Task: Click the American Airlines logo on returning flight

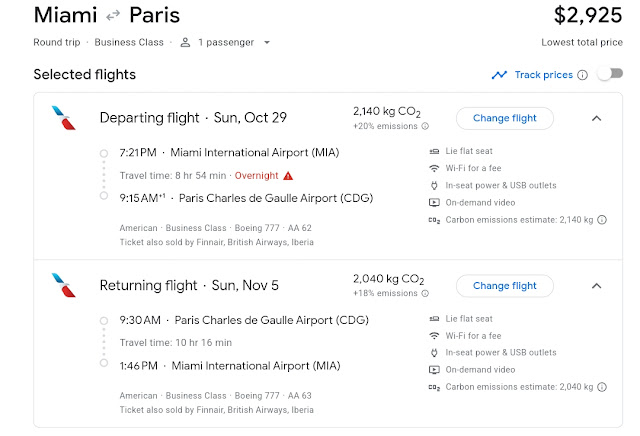Action: [x=63, y=287]
